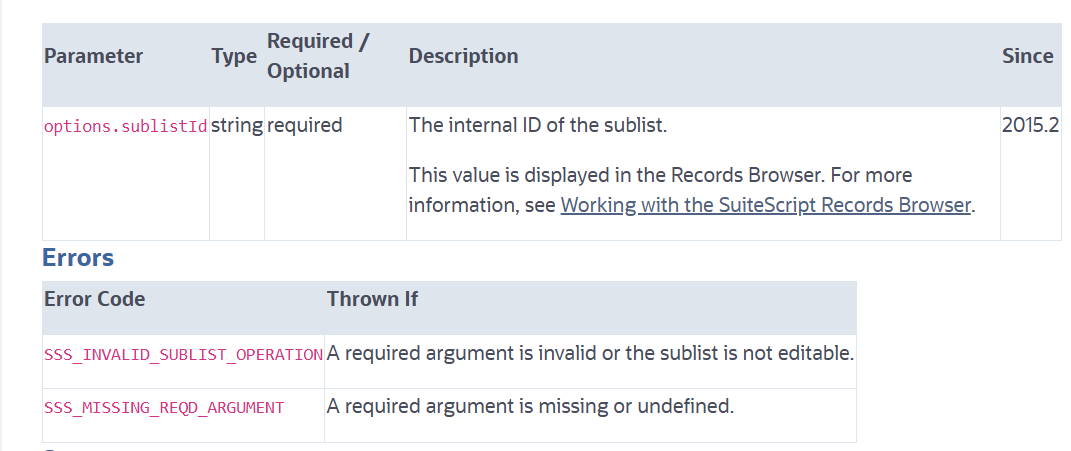
Task: Open the Working with the SuiteScript Records Browser link
Action: (766, 205)
